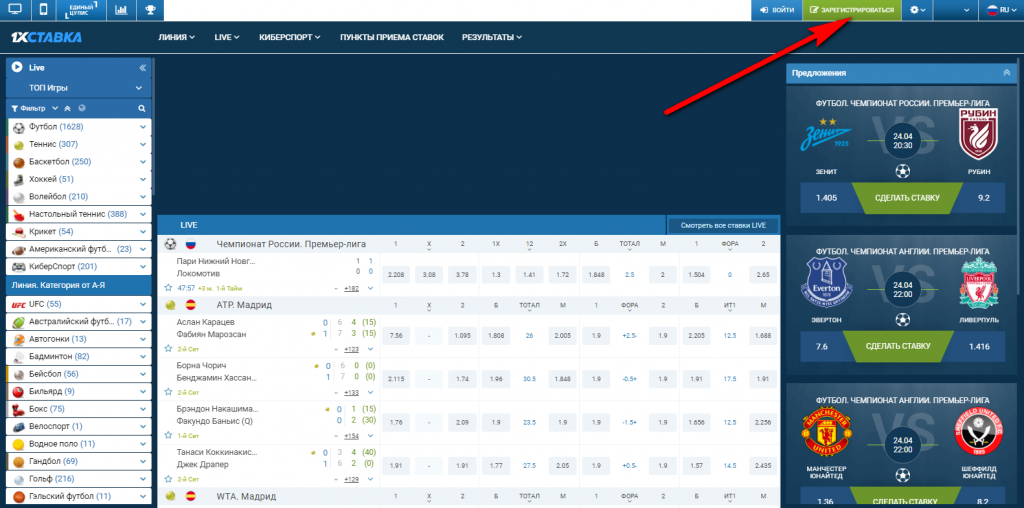Screen dimensions: 1024x508
Task: Expand the Настольный теннис (388) chevron
Action: [x=142, y=214]
